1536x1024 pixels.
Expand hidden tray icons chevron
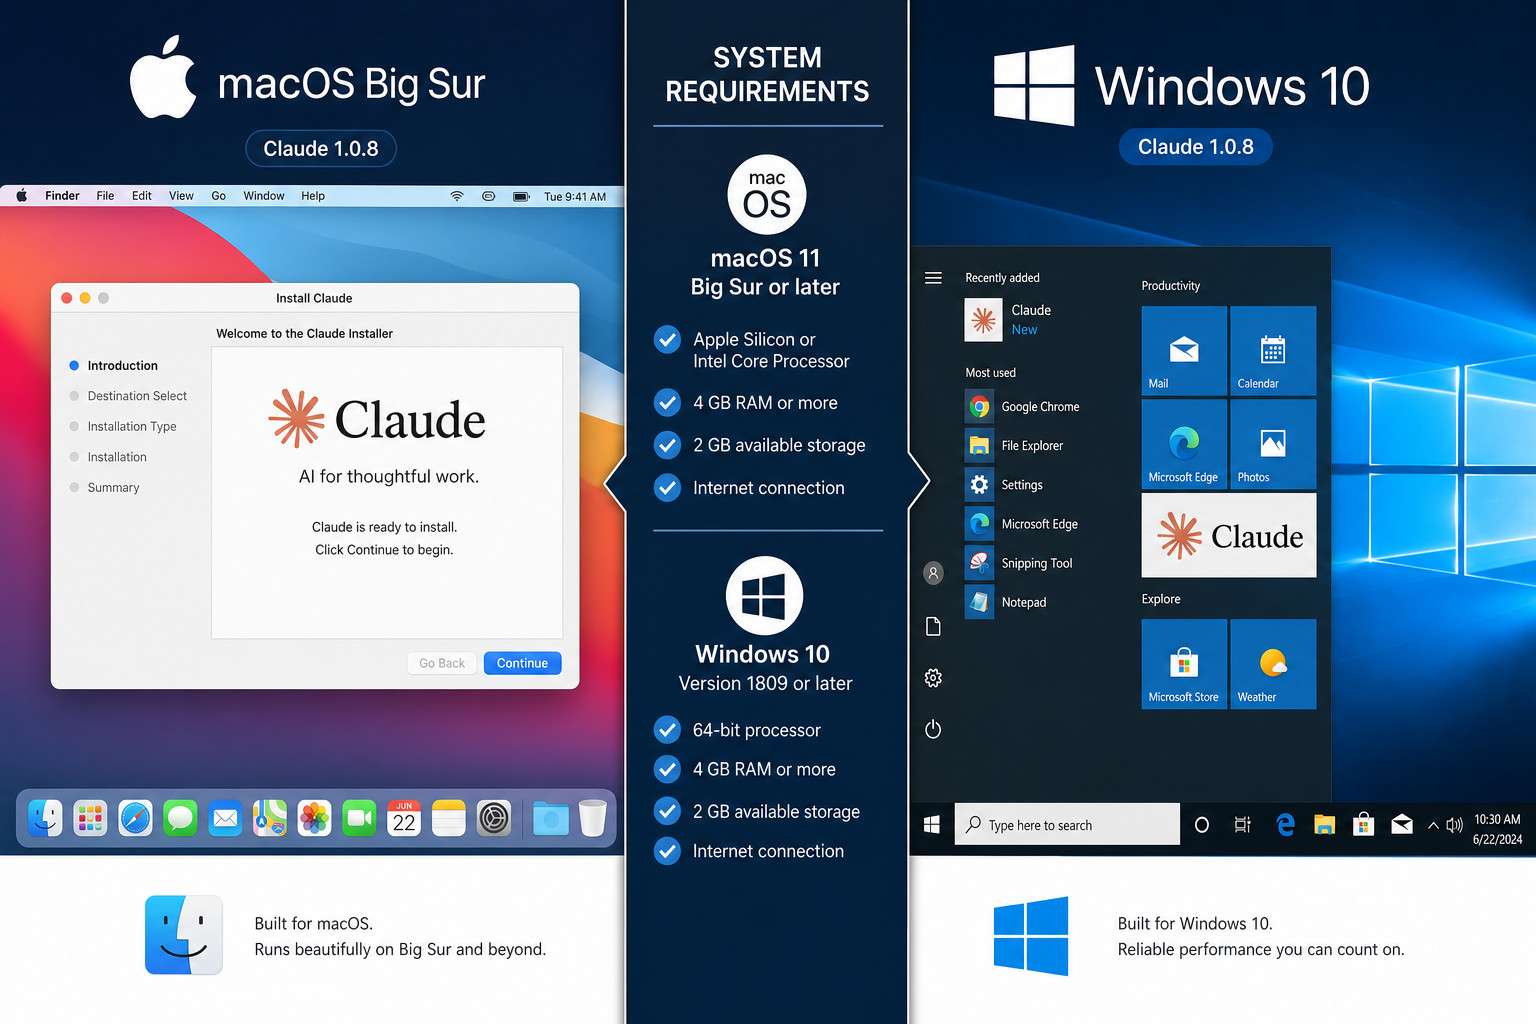click(1433, 825)
